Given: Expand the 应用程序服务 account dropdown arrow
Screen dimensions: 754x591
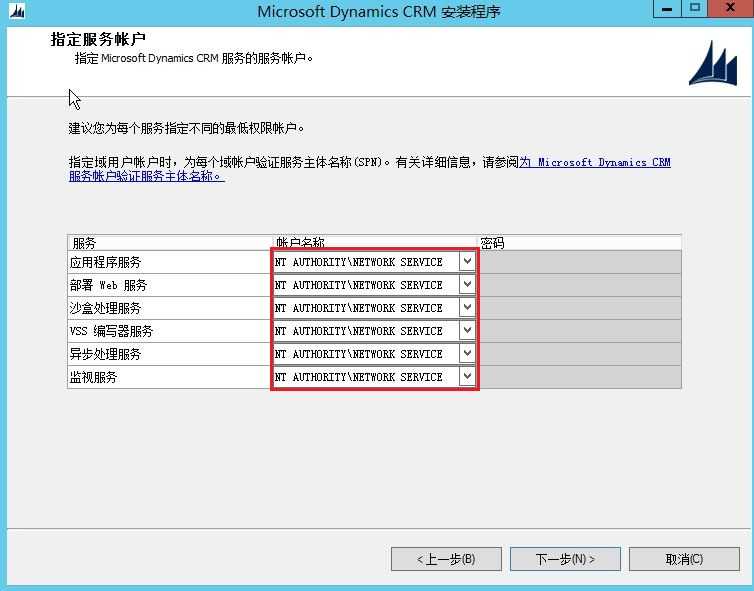Looking at the screenshot, I should click(x=467, y=262).
